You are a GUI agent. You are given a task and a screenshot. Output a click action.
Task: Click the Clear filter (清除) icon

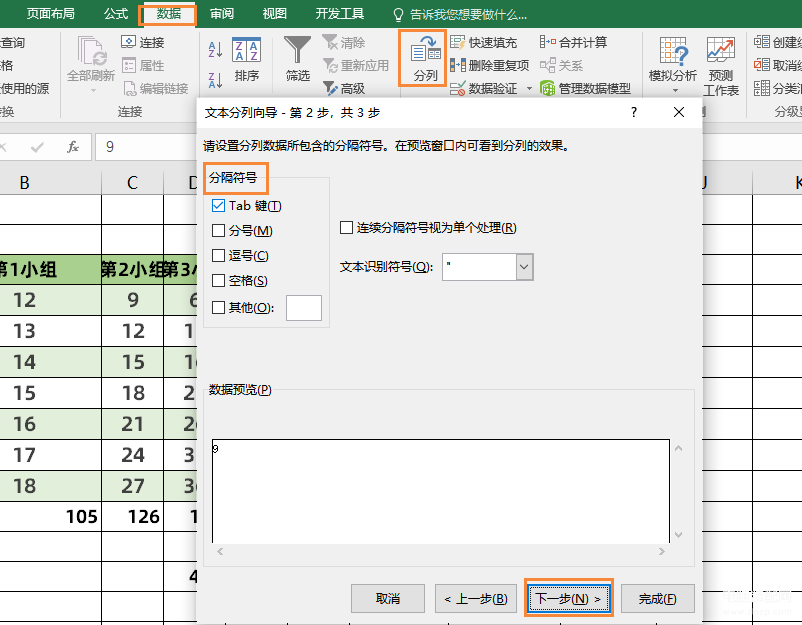tap(330, 42)
